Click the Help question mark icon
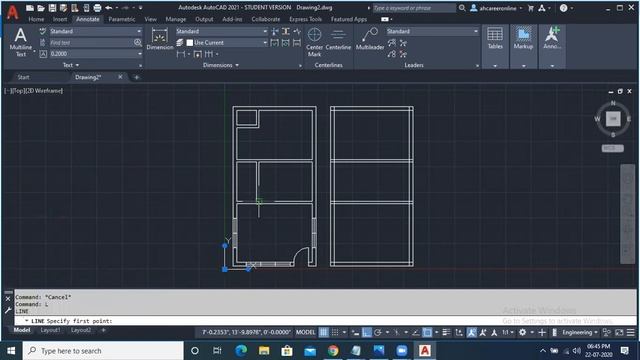Viewport: 640px width, 360px height. click(x=563, y=8)
